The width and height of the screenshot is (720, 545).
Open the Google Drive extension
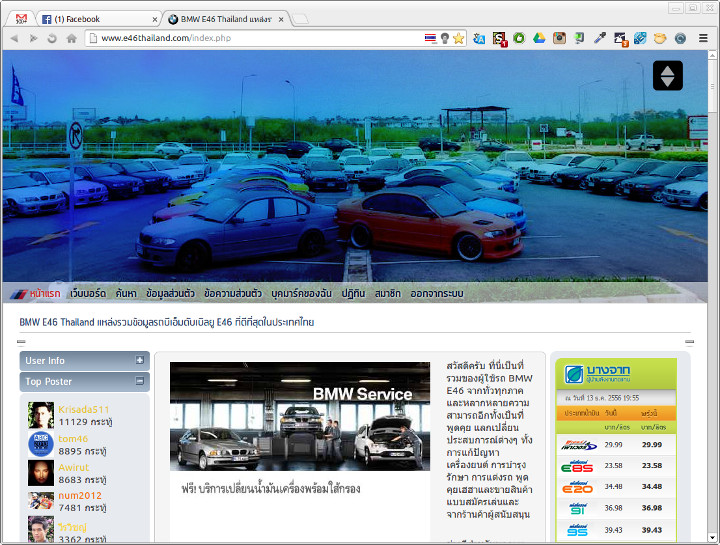click(x=539, y=38)
